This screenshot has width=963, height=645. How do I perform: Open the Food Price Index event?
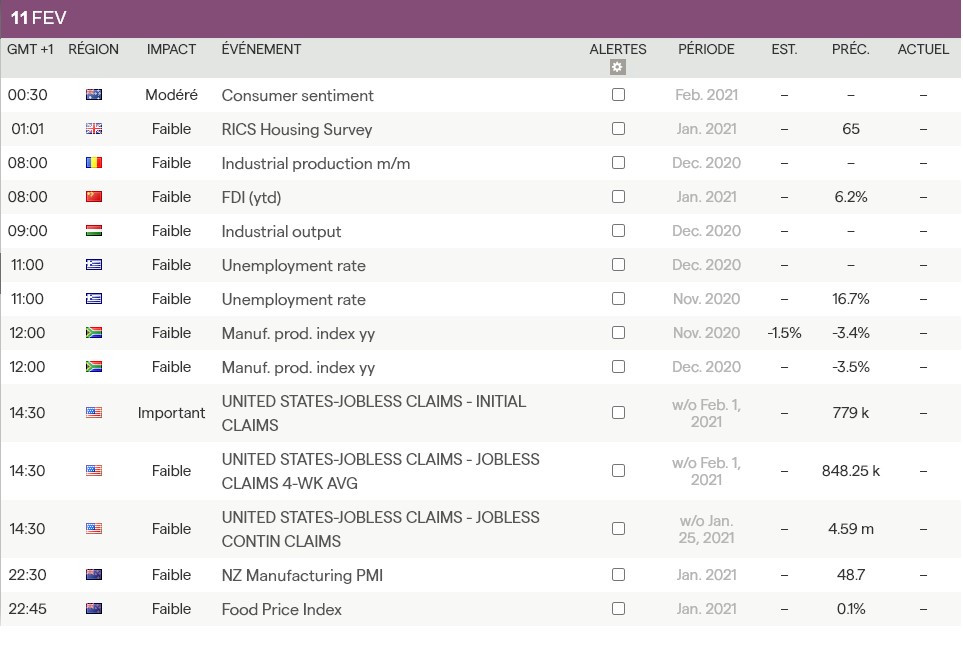coord(281,609)
